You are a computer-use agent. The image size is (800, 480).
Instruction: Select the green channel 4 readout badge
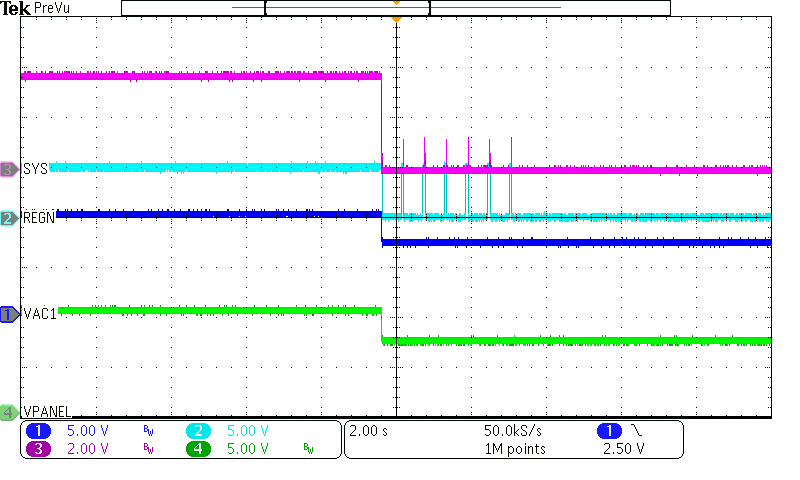point(199,448)
